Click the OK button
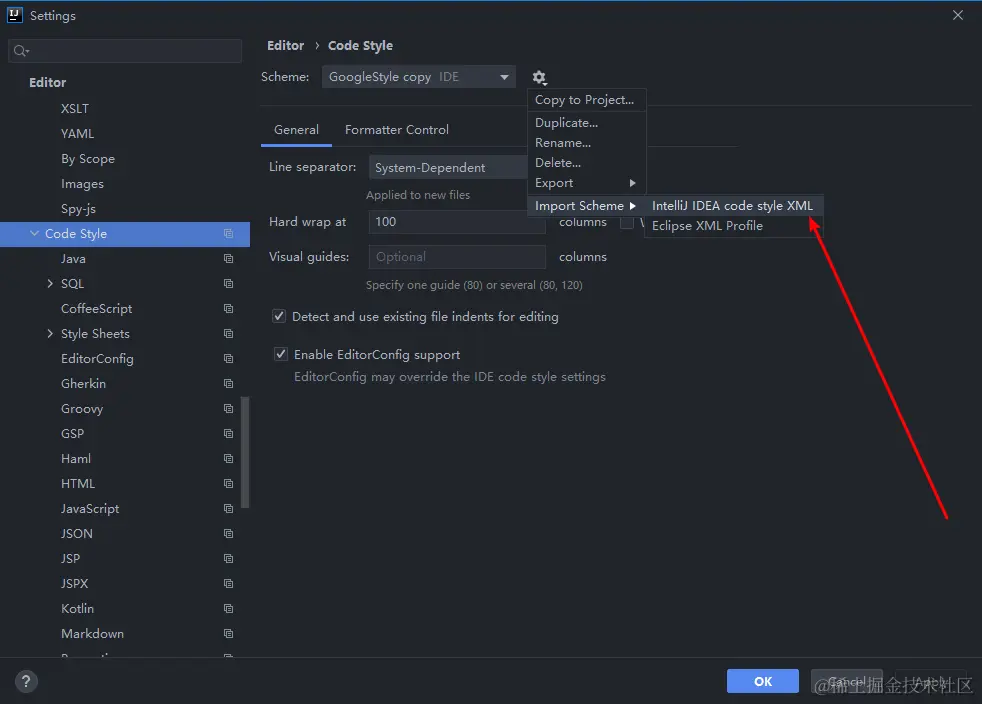 click(x=762, y=681)
